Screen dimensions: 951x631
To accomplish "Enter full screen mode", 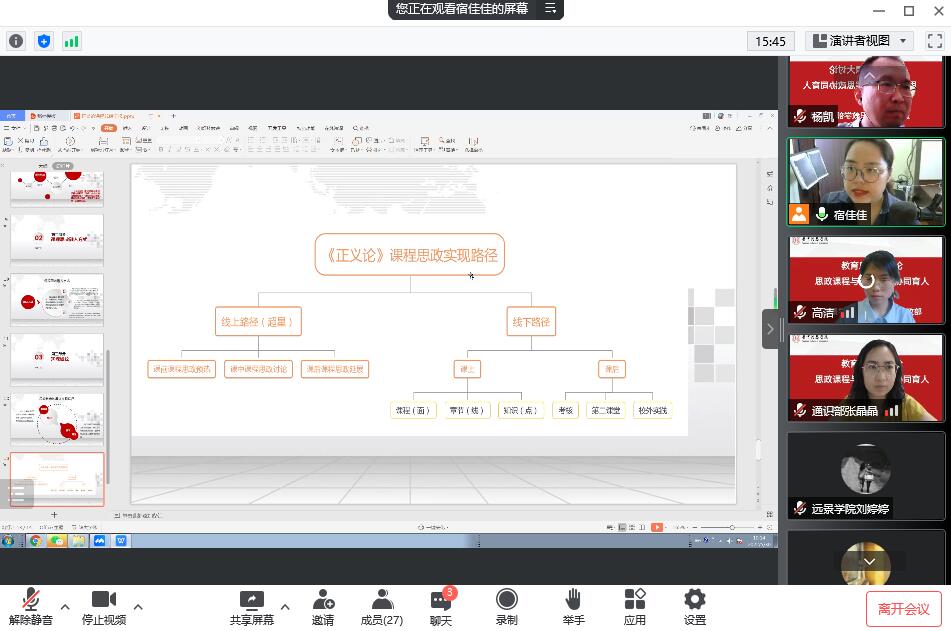I will pos(935,41).
